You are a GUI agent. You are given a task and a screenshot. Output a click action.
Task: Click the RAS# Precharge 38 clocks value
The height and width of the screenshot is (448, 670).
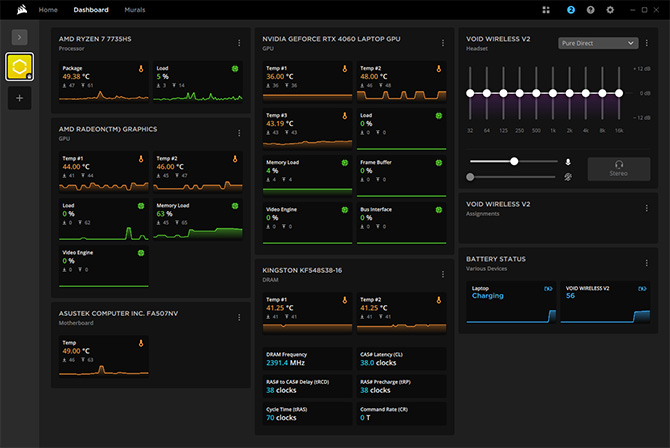375,390
